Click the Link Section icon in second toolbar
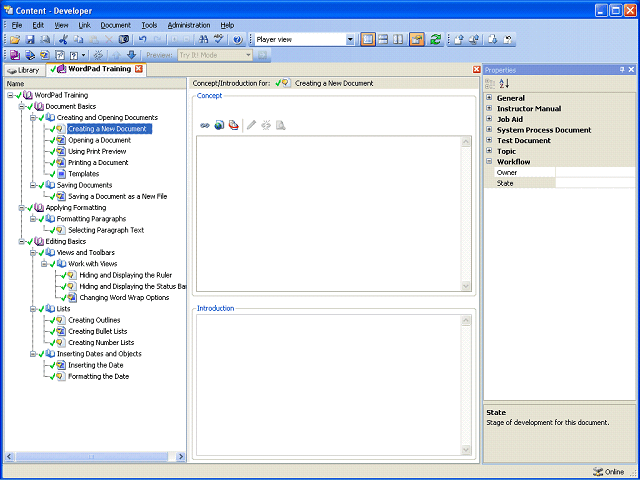640x480 pixels. click(30, 55)
